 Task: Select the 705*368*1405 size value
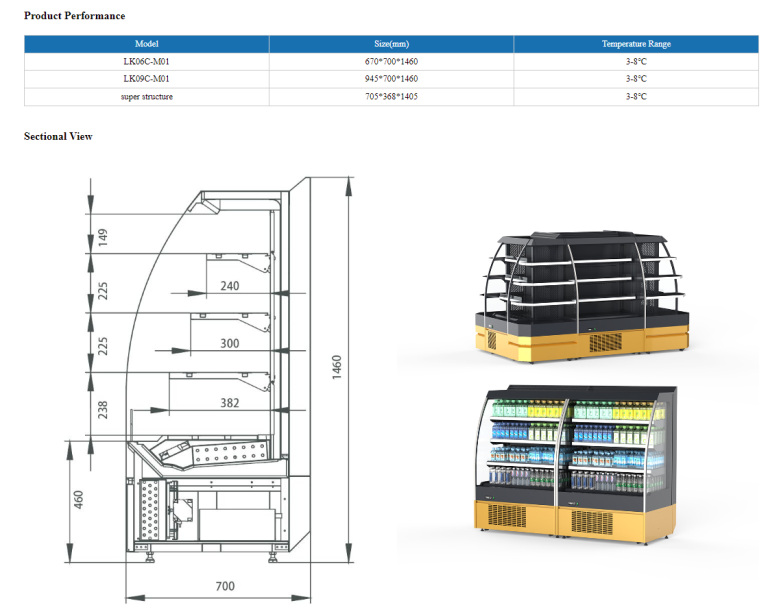pos(392,96)
